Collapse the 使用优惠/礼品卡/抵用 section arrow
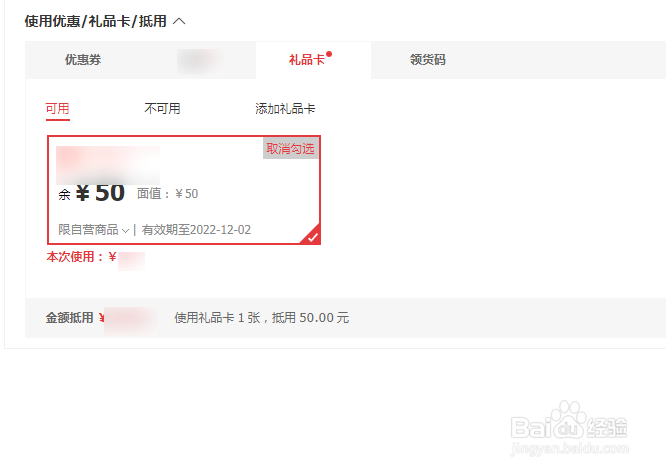This screenshot has width=666, height=472. [179, 21]
